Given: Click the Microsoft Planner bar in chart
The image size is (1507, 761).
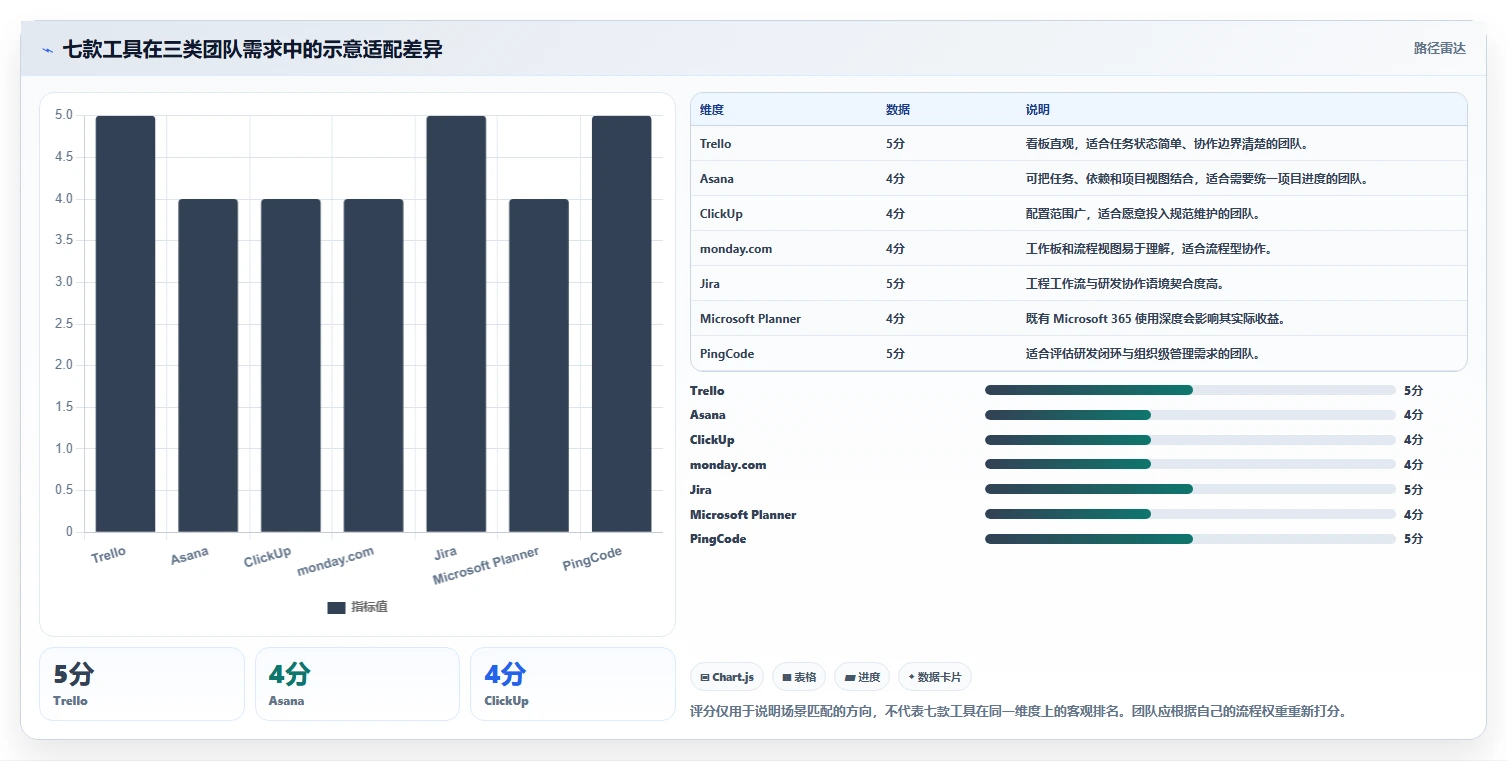Looking at the screenshot, I should pyautogui.click(x=539, y=365).
